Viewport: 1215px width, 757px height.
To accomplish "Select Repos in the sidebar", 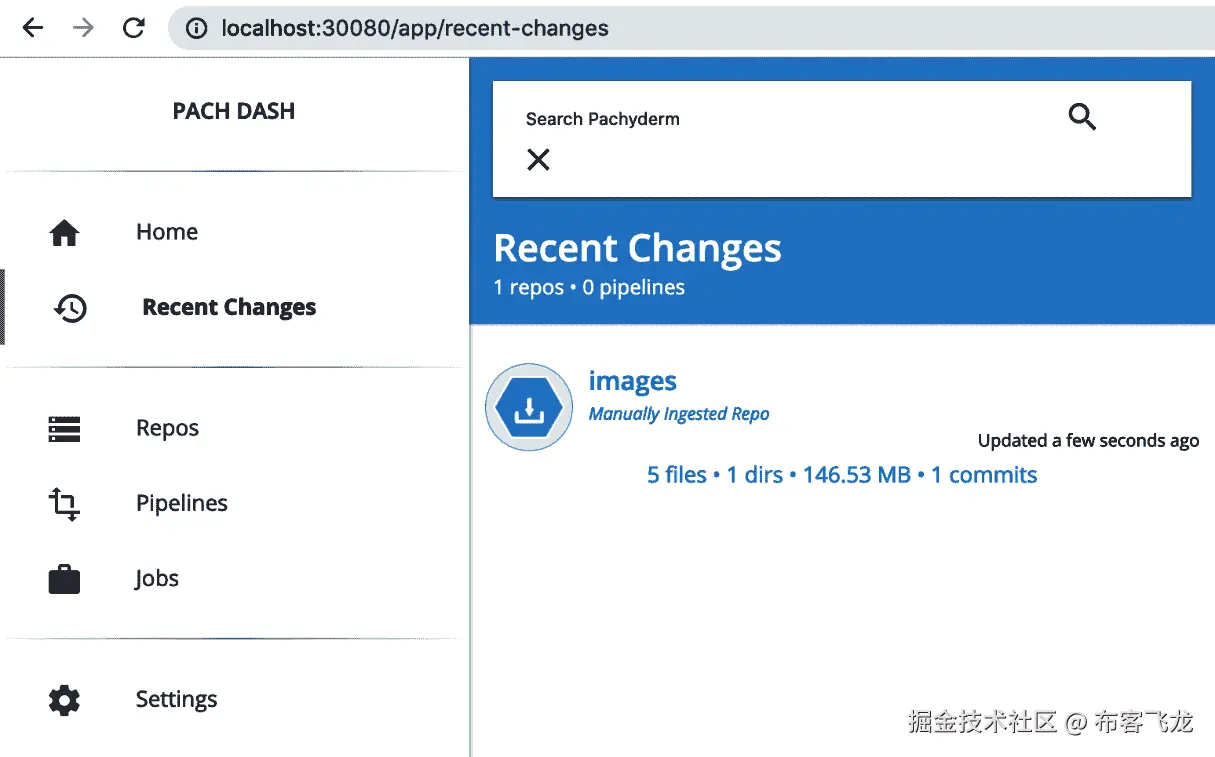I will 168,428.
